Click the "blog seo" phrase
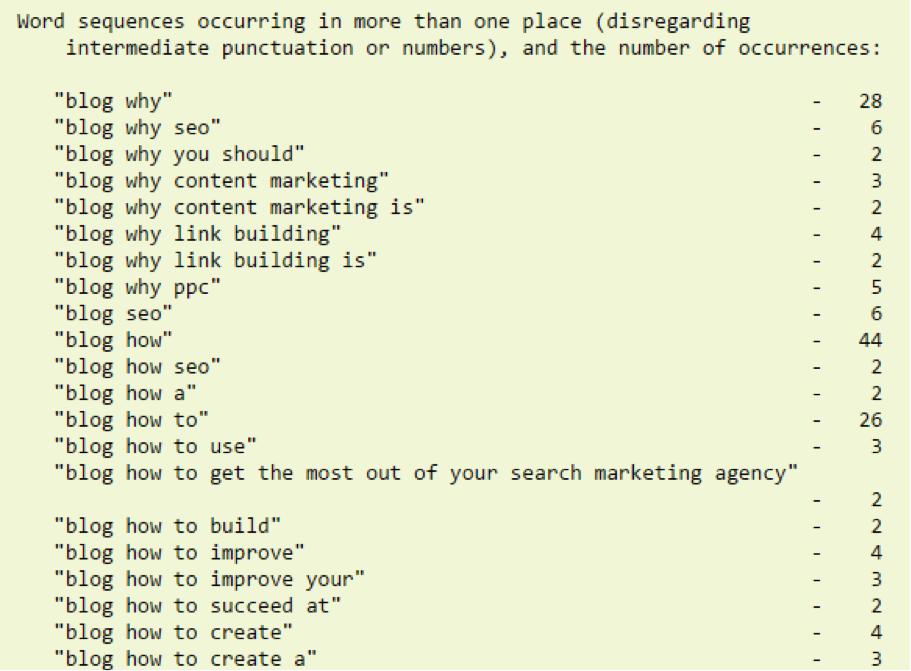 113,314
